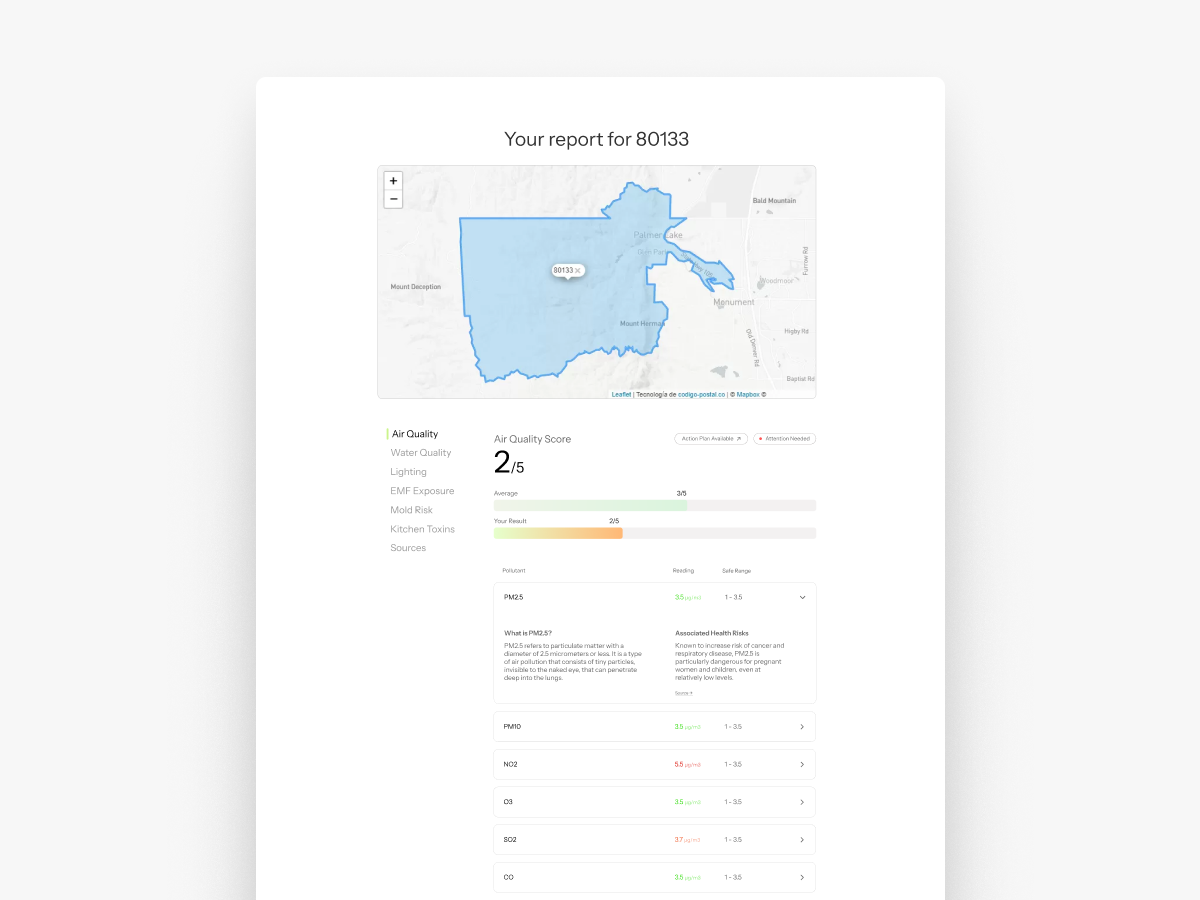Viewport: 1200px width, 900px height.
Task: Click the Safe Range column header
Action: [737, 571]
